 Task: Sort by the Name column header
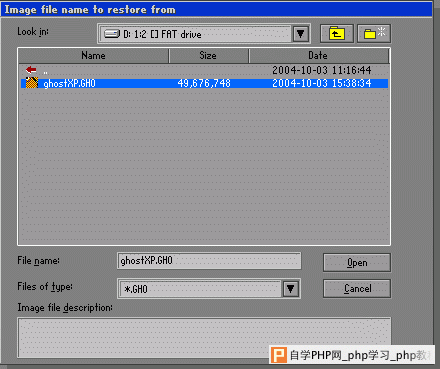(x=93, y=55)
